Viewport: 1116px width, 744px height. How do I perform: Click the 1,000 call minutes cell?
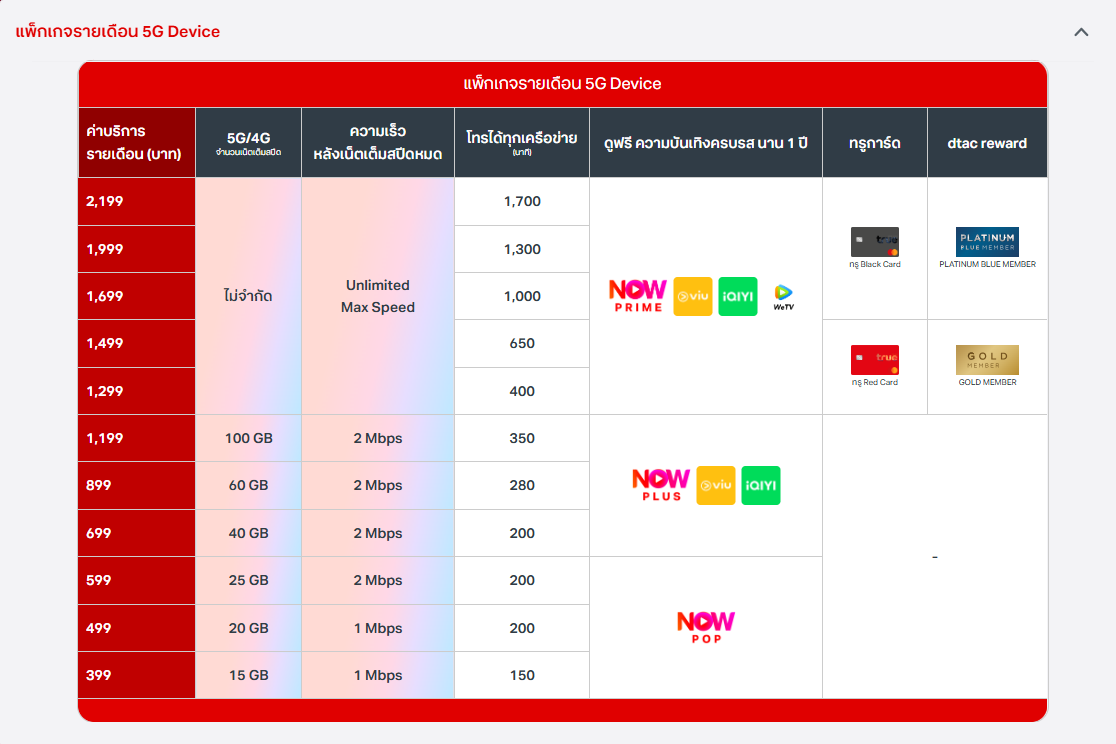522,296
